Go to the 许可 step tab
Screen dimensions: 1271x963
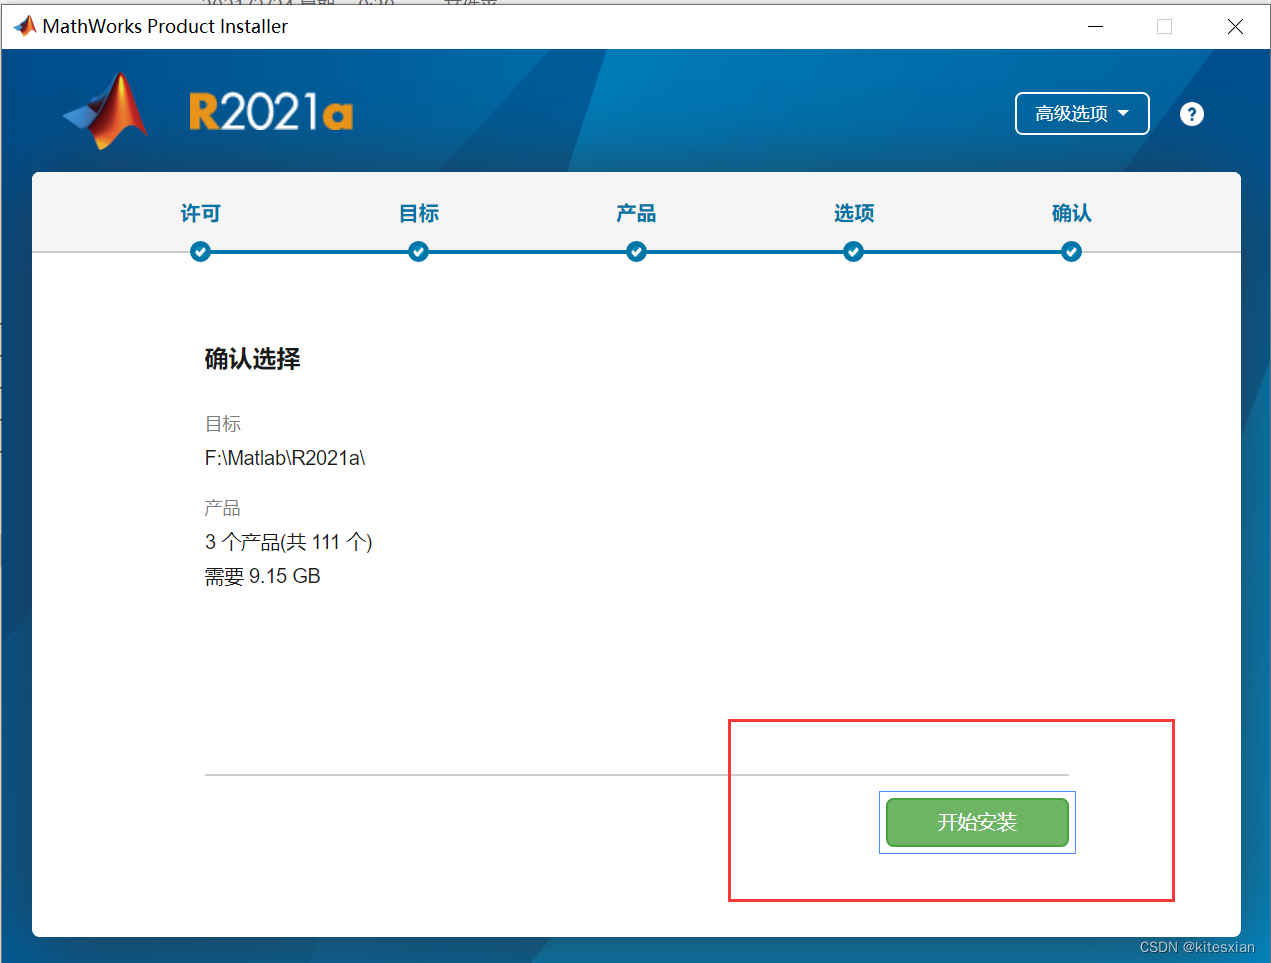click(x=200, y=213)
